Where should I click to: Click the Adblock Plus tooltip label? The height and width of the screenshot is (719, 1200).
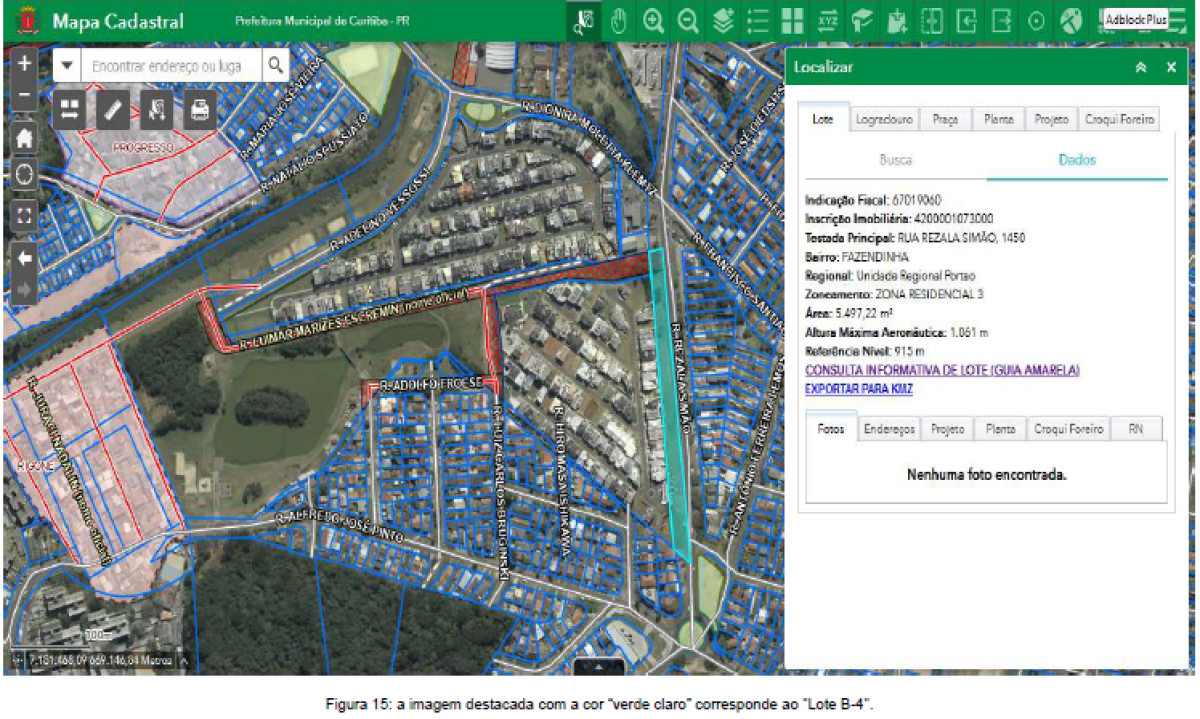tap(1136, 19)
